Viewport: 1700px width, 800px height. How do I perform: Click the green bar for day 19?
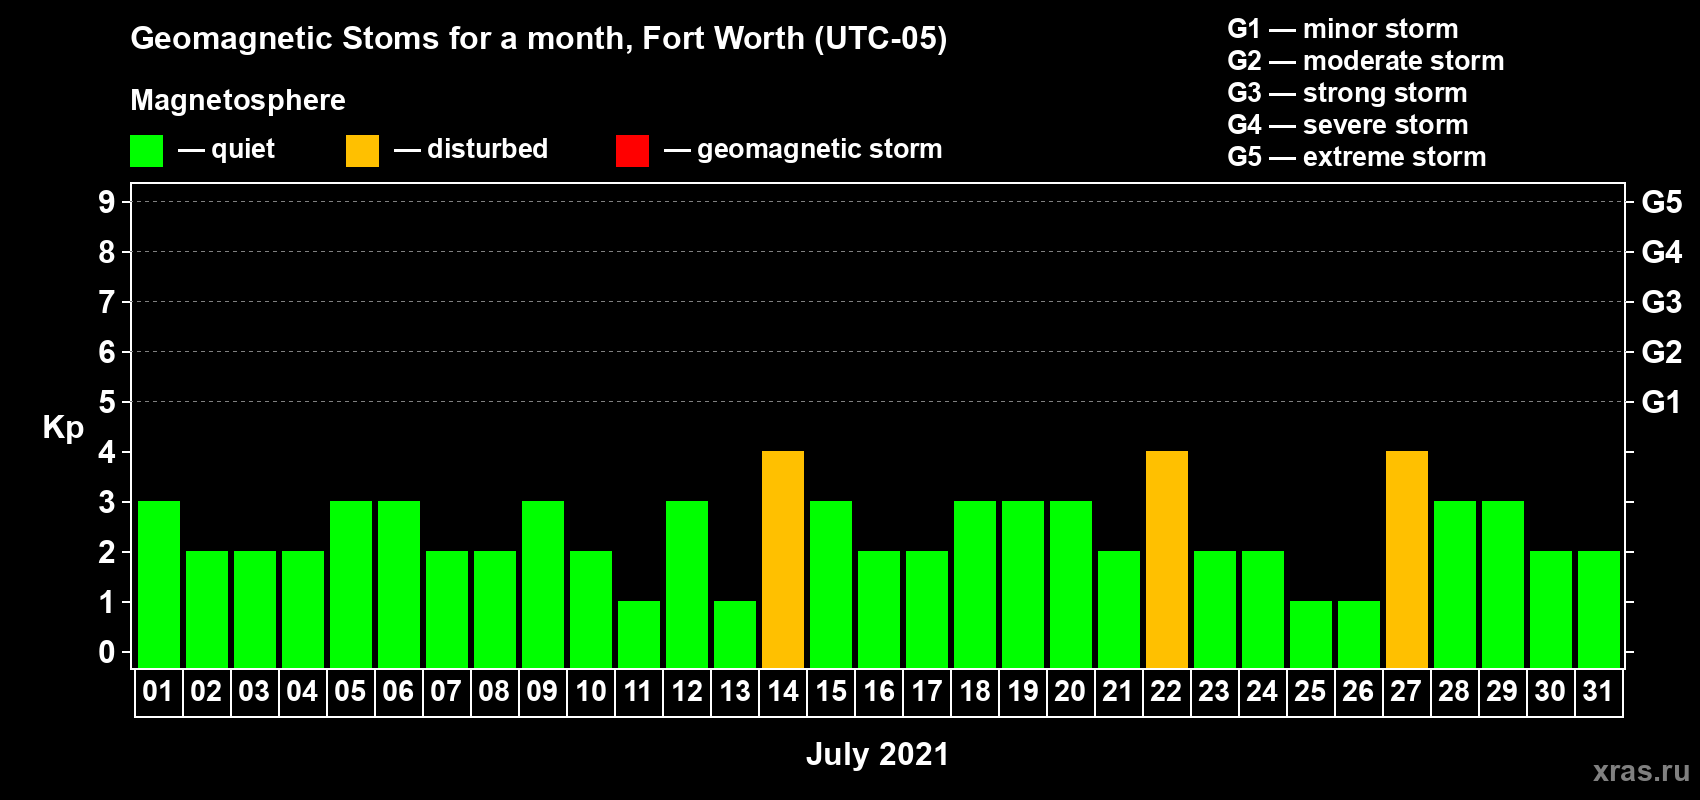click(1023, 585)
